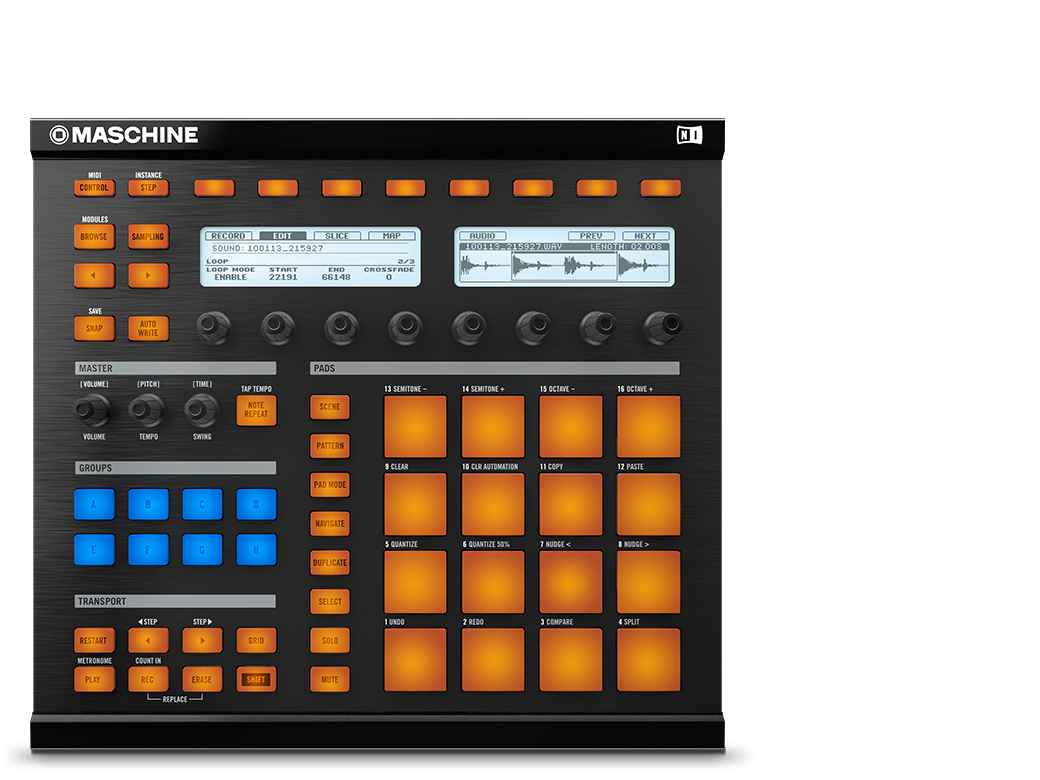Viewport: 1040px width, 780px height.
Task: Click the right page arrow button
Action: tap(148, 275)
